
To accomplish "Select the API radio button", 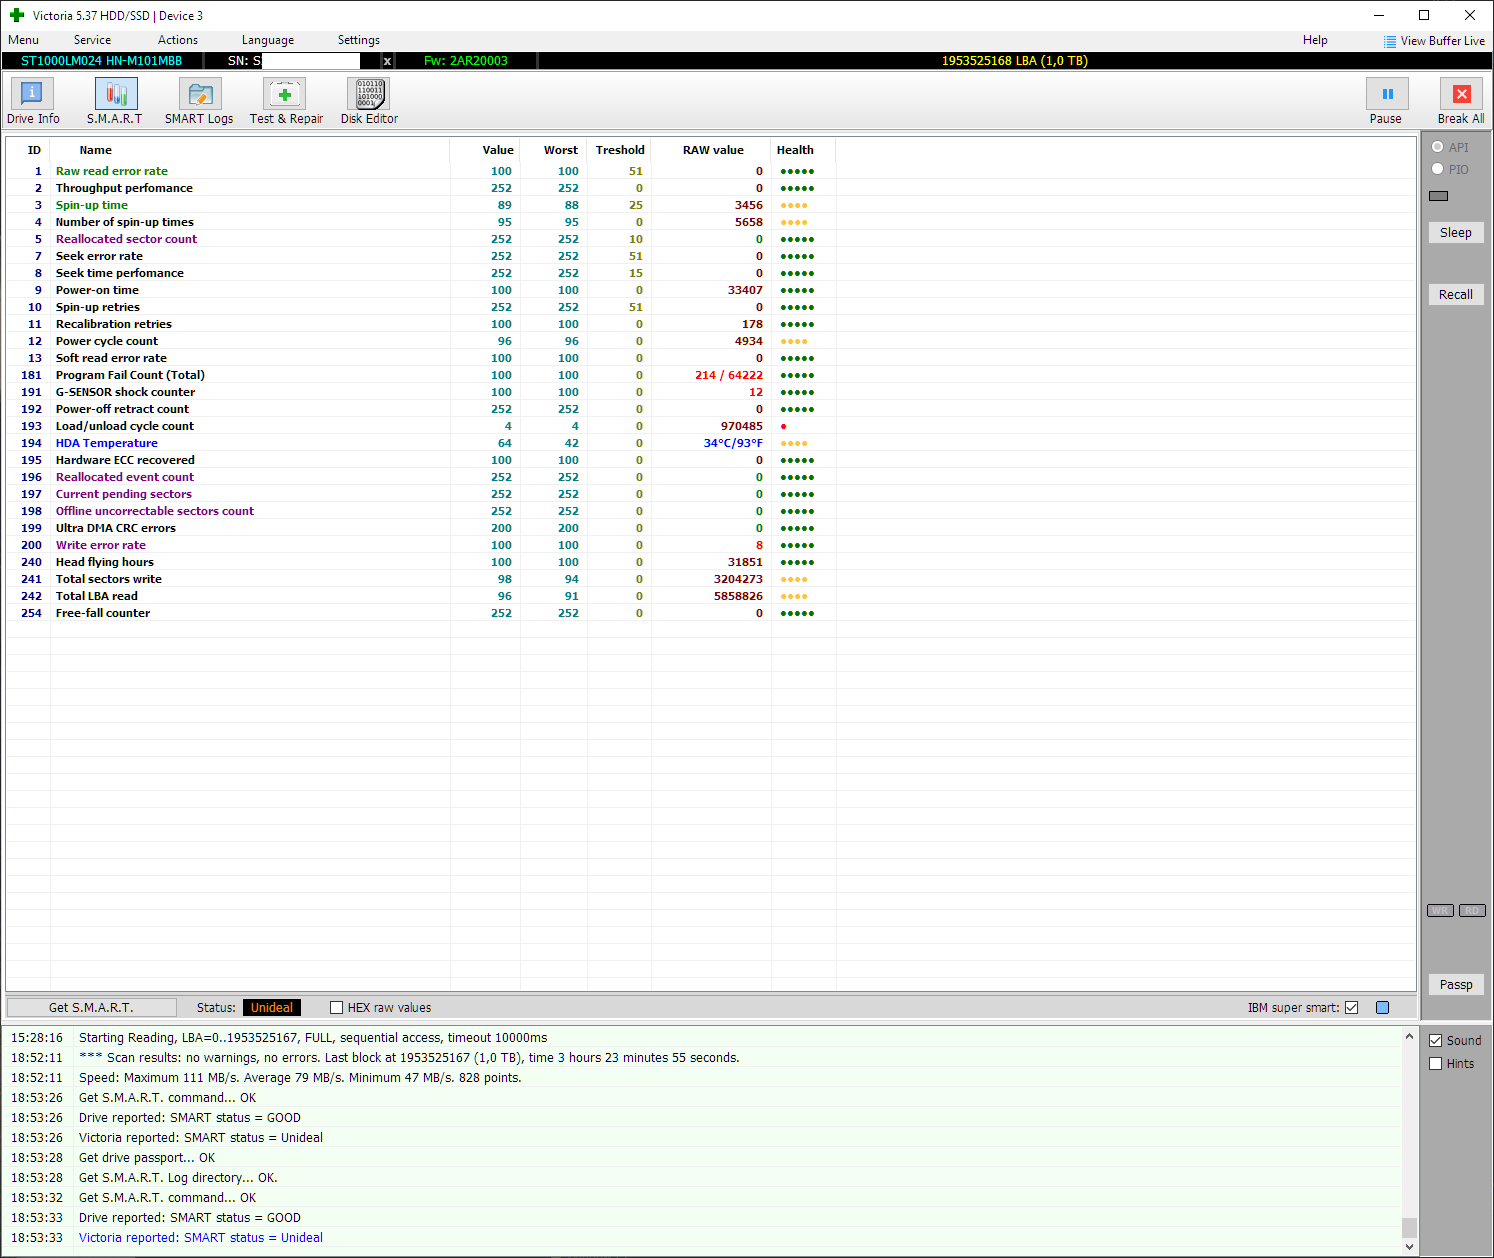I will 1438,147.
